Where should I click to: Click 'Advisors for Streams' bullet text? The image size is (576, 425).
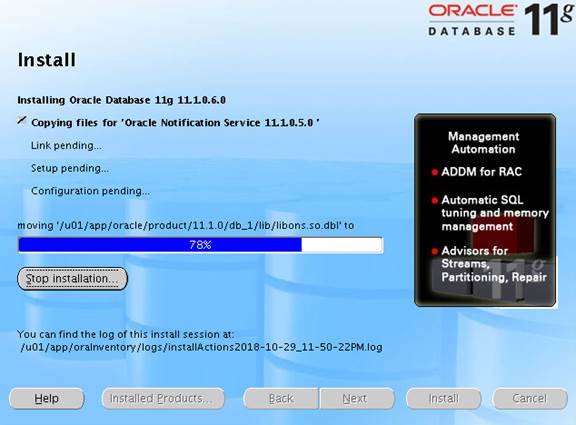click(494, 264)
